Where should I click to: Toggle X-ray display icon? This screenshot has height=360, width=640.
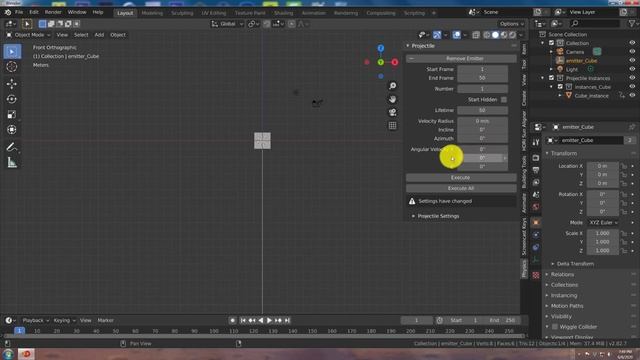pyautogui.click(x=476, y=35)
